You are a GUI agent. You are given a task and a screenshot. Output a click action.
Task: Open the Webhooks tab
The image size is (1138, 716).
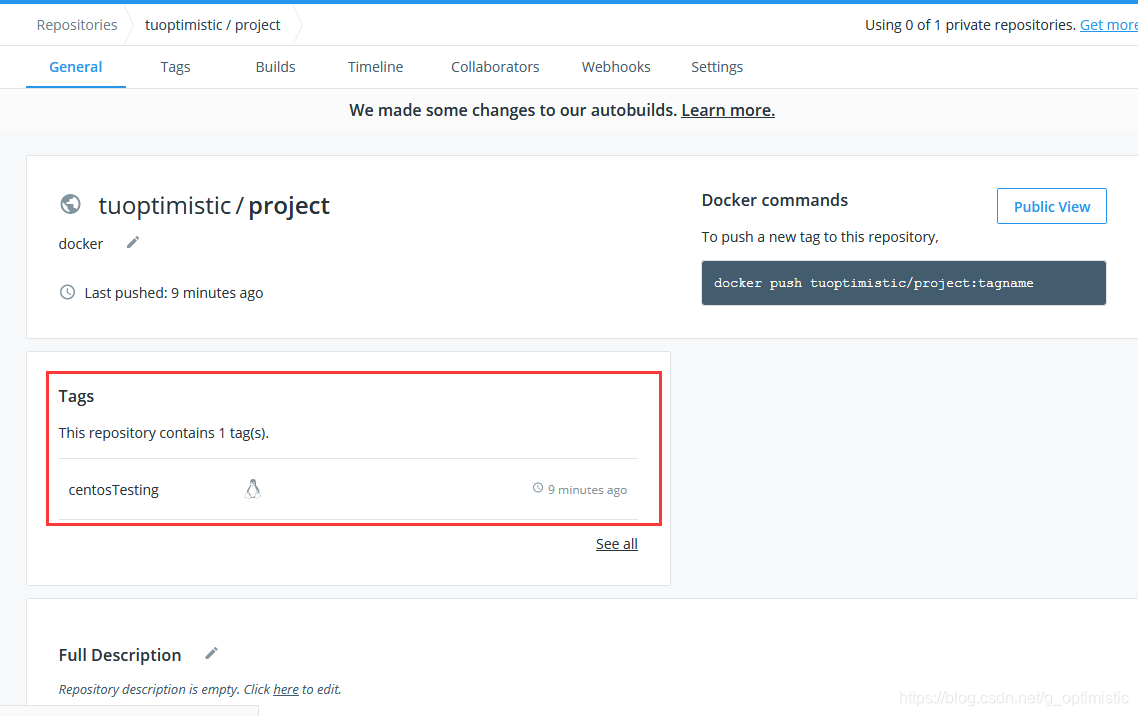616,67
